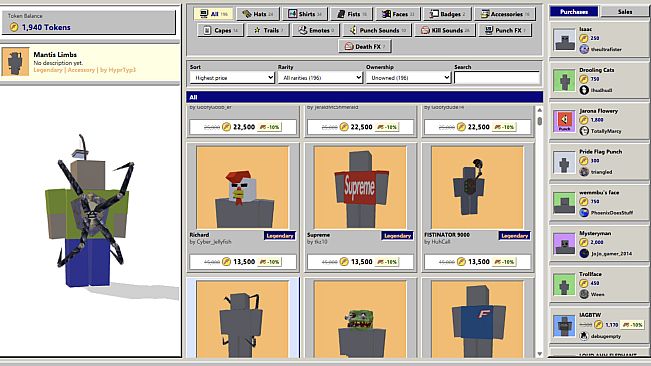This screenshot has height=366, width=651.
Task: Select the Mantis Limbs item thumbnail in grid
Action: coord(242,319)
